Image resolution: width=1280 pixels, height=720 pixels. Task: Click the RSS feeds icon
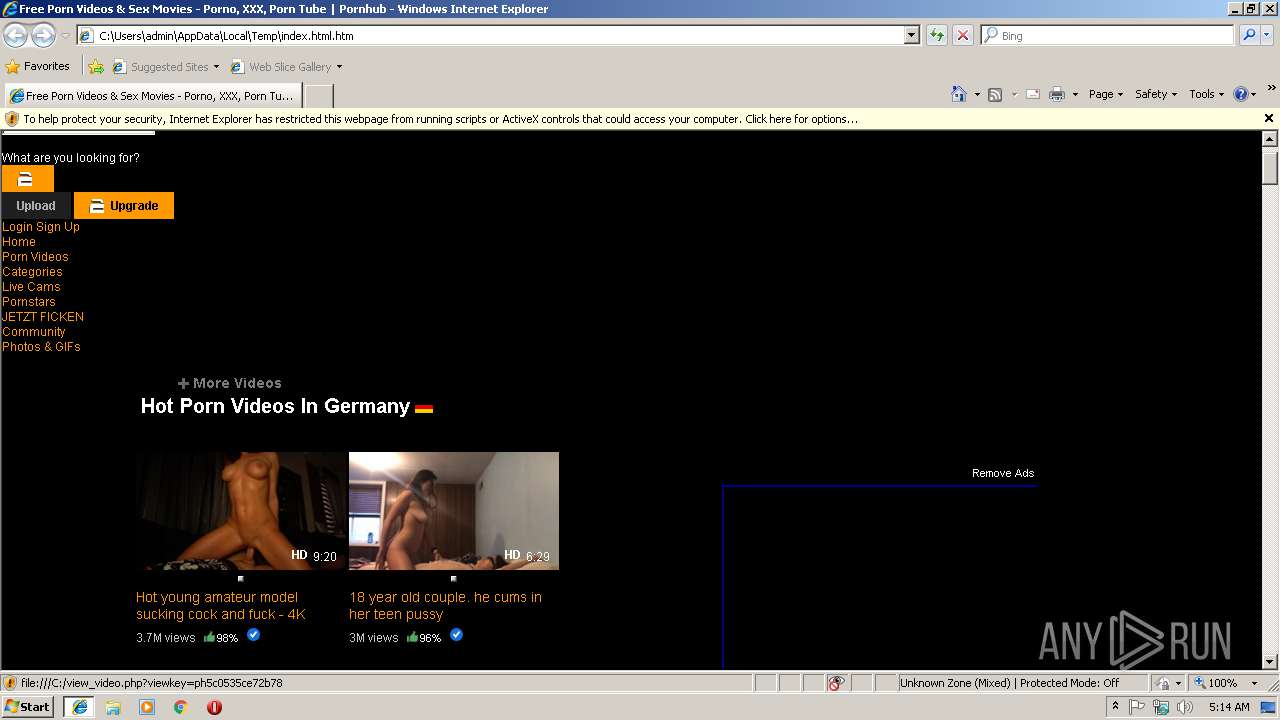tap(995, 94)
